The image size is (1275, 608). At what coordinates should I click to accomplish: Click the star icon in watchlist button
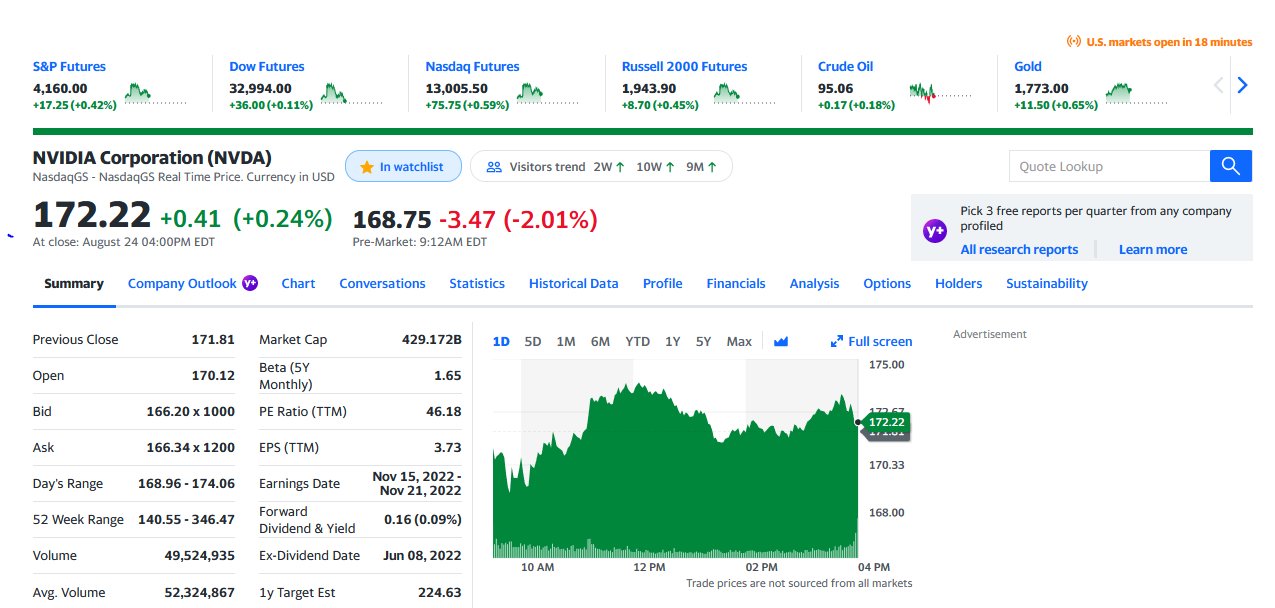pos(367,167)
